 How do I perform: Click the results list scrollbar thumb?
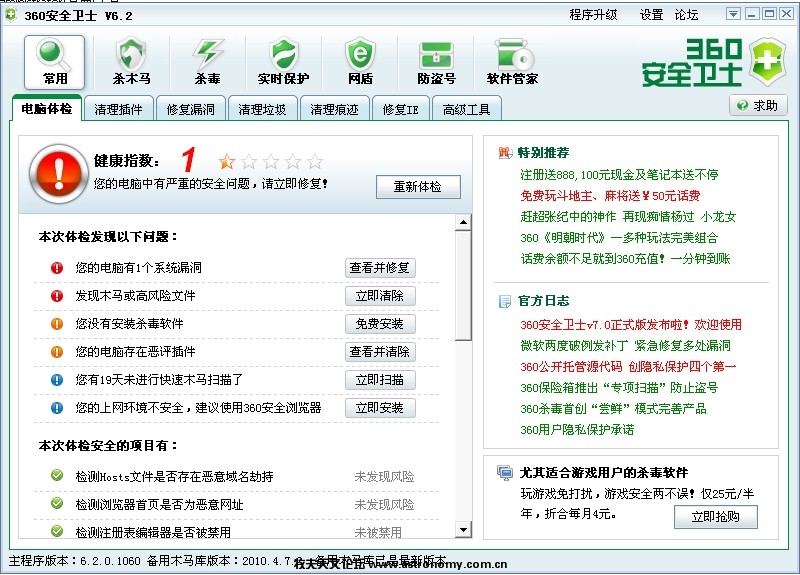(463, 286)
